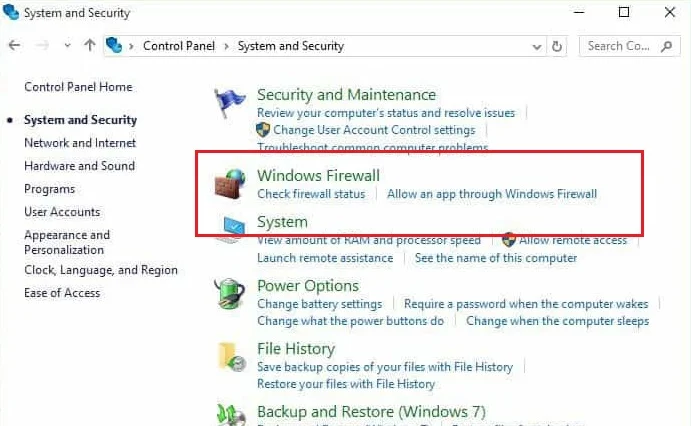Click Allow an app through Windows Firewall
Screen dimensions: 691x426
pos(491,194)
